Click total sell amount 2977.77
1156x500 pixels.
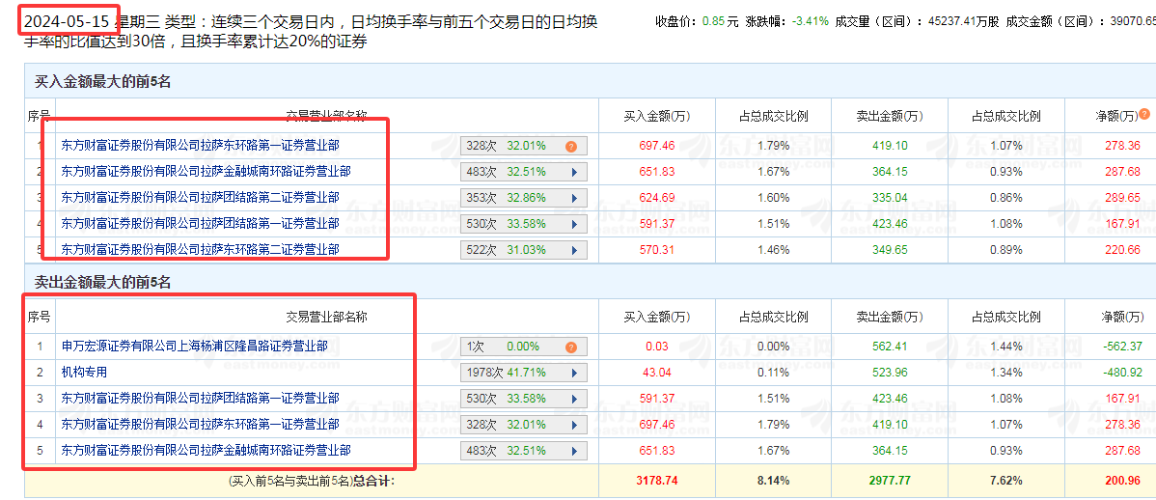click(x=889, y=481)
